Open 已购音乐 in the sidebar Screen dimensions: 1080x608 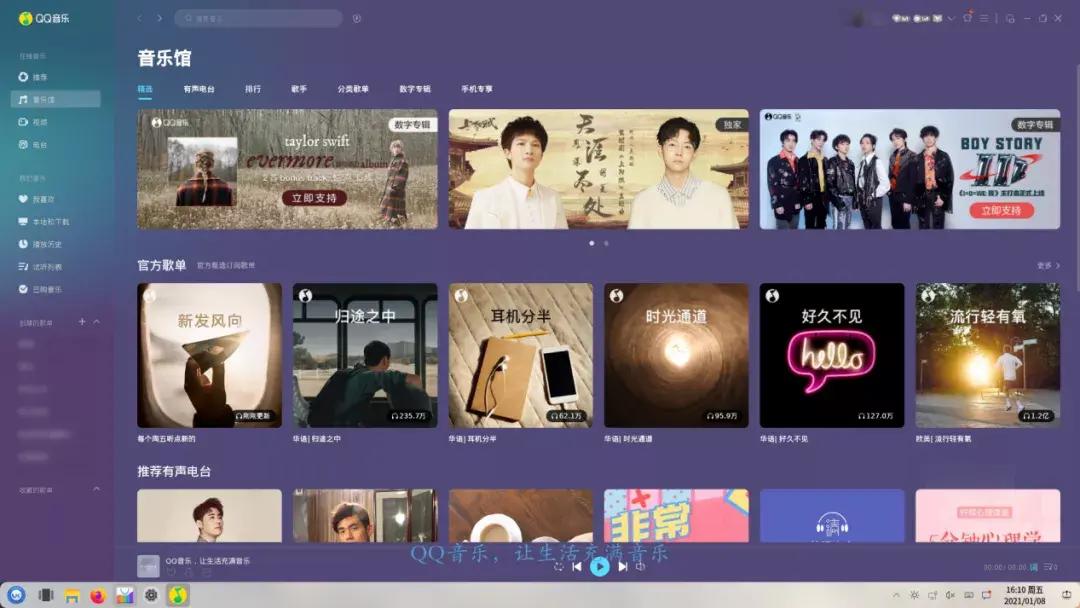coord(40,289)
